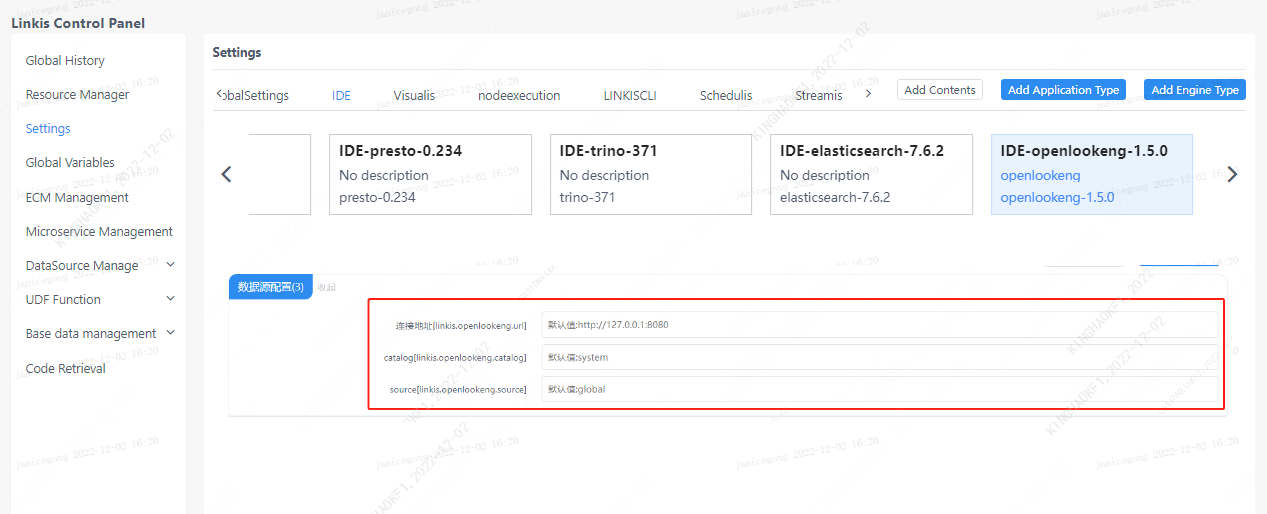The image size is (1267, 514).
Task: Select the IDE-presto-0.234 engine card
Action: point(430,175)
